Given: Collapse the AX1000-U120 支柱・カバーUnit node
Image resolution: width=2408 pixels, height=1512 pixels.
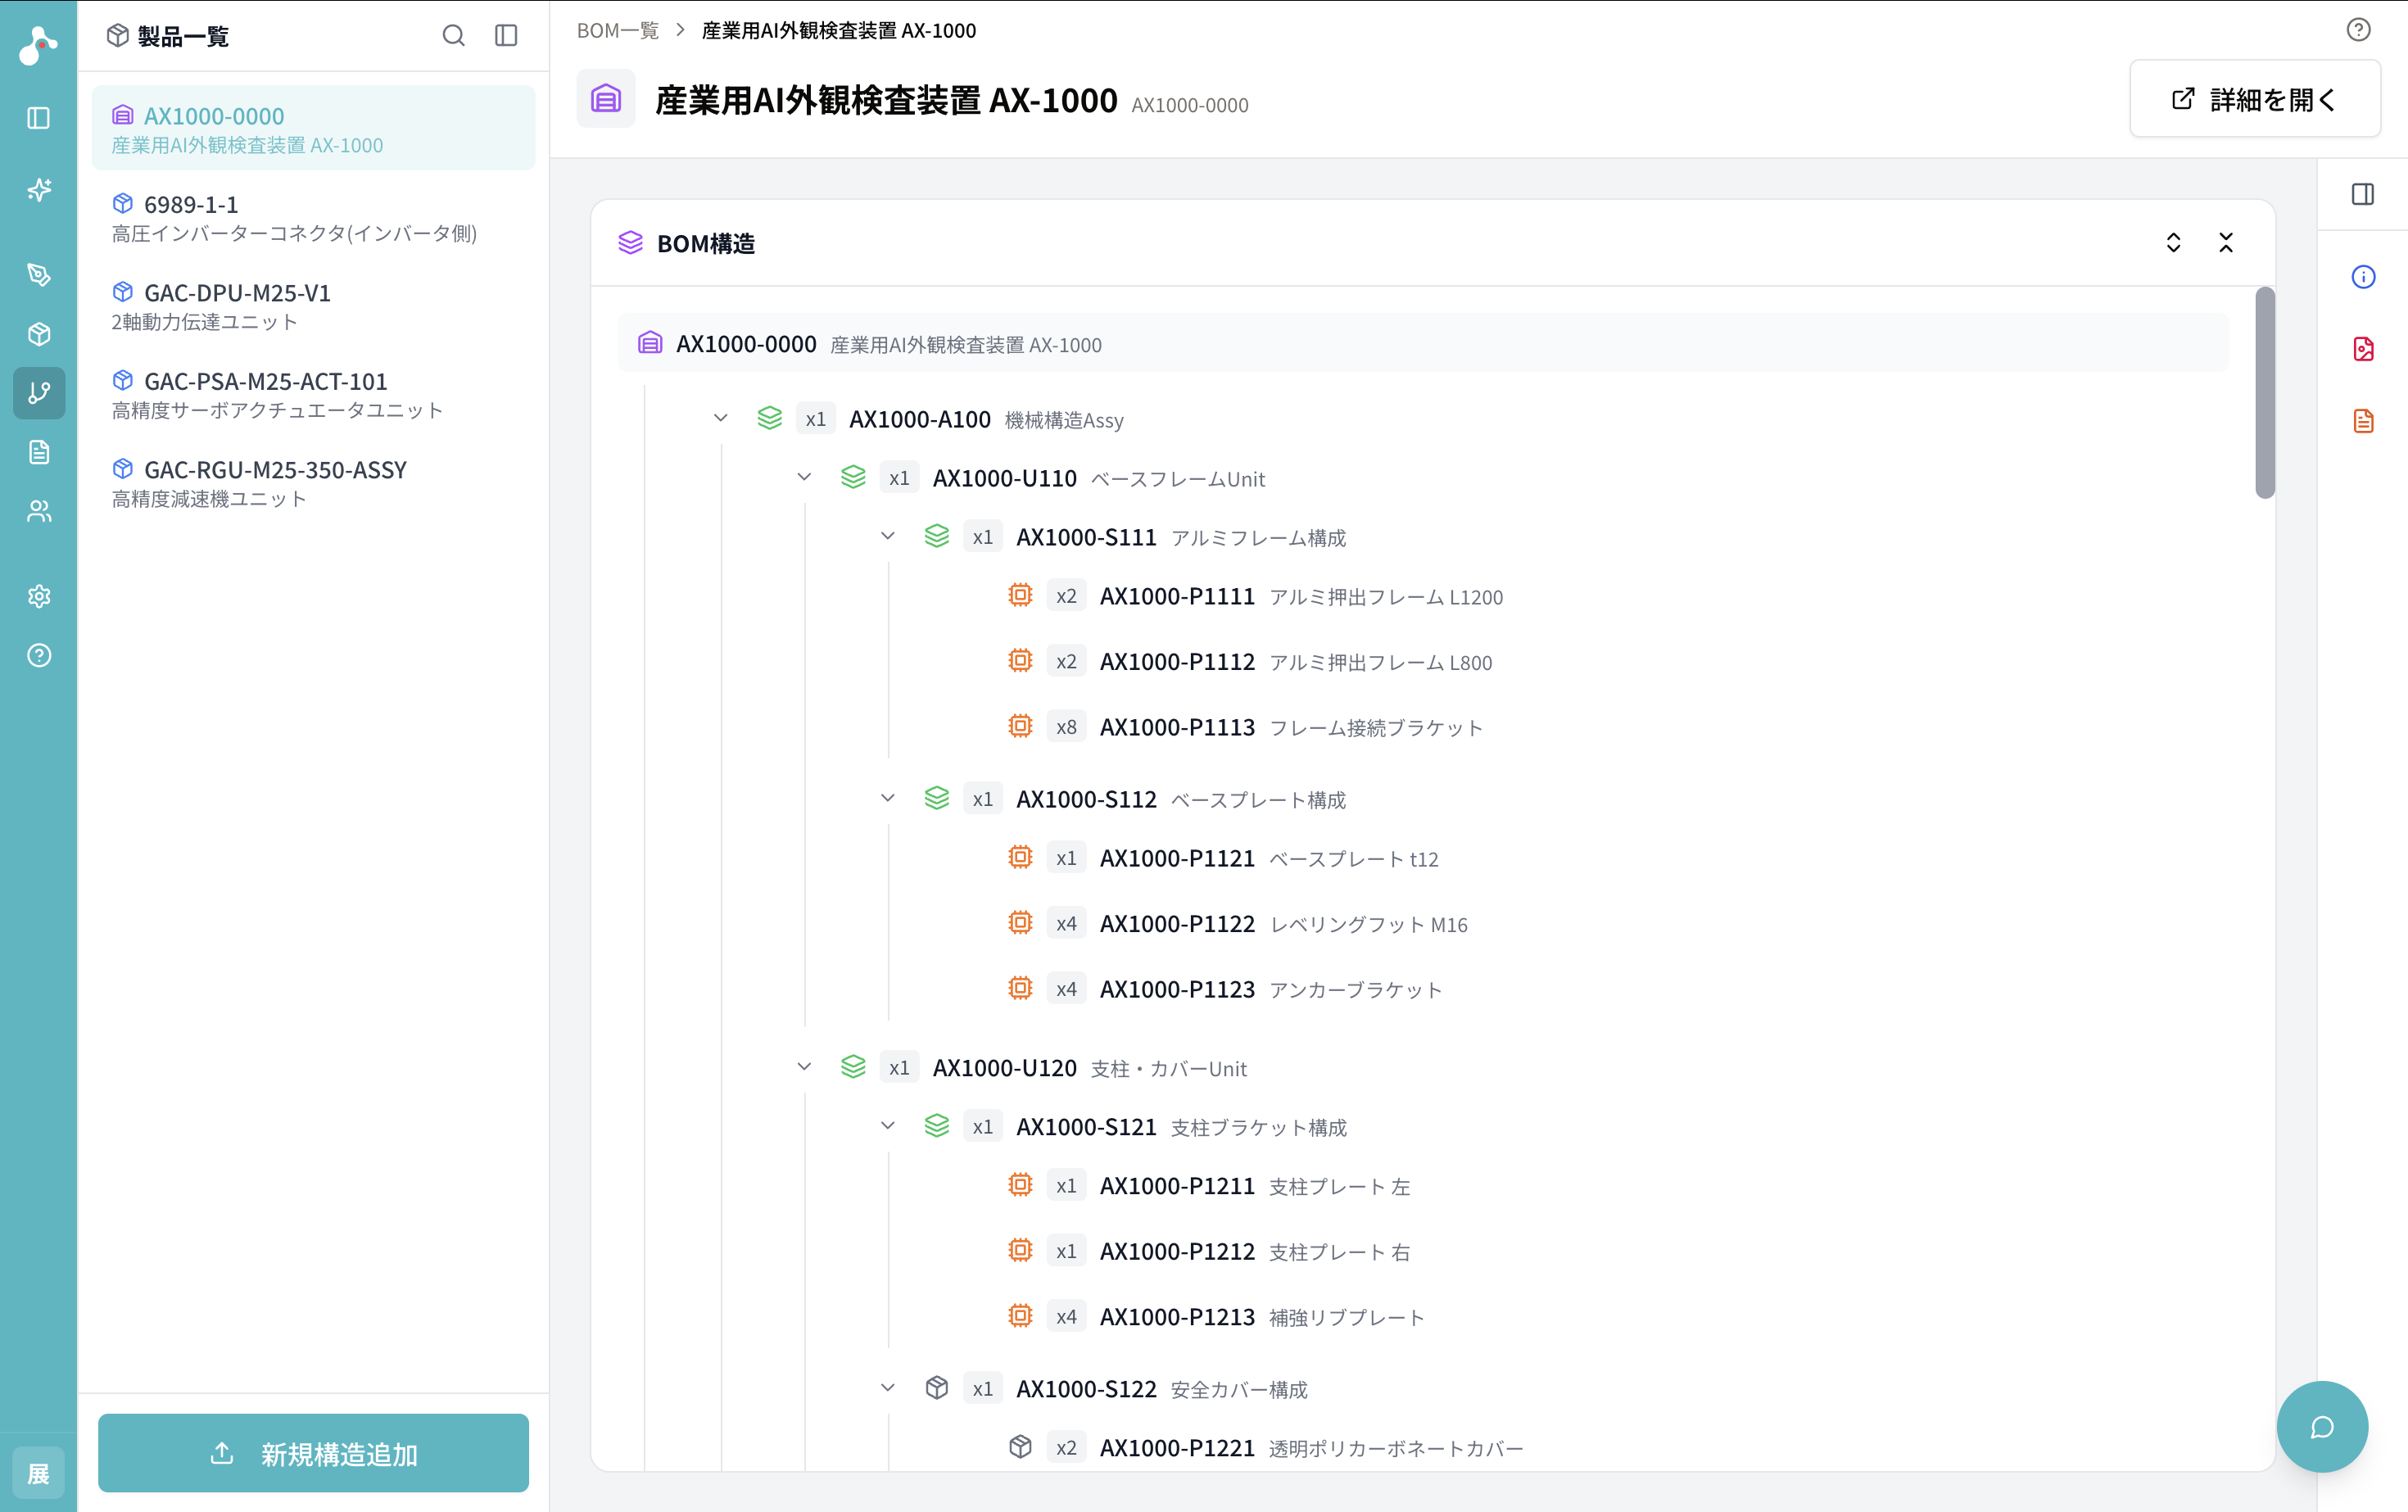Looking at the screenshot, I should [x=804, y=1067].
